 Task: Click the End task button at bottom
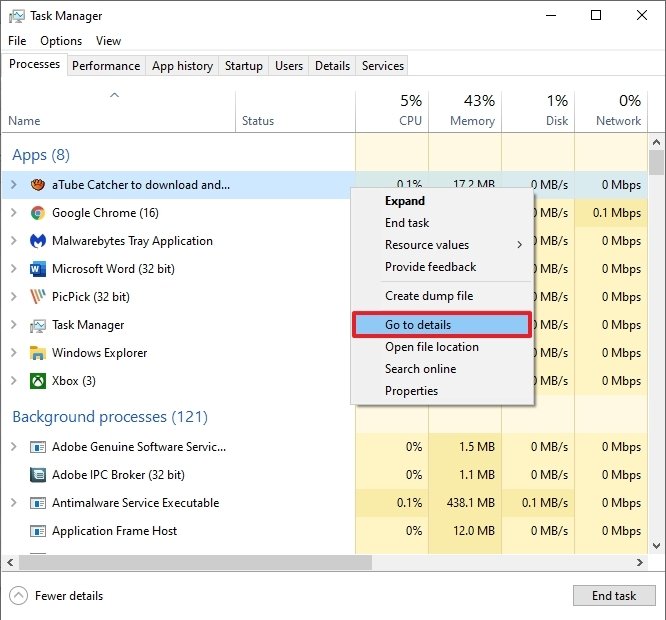click(614, 596)
